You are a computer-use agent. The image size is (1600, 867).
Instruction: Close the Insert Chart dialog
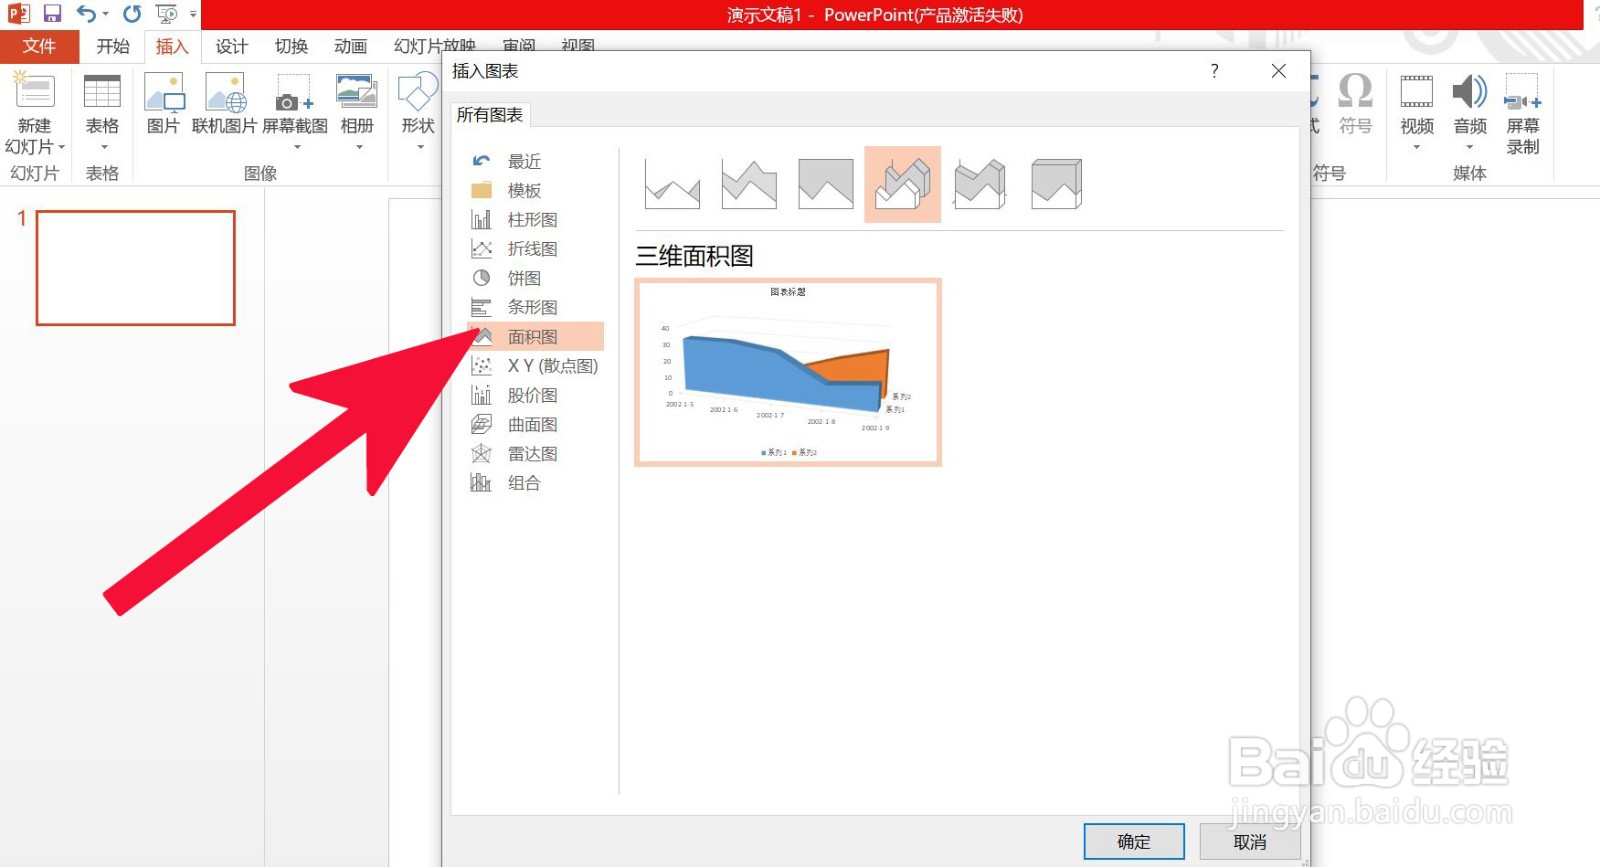coord(1278,71)
